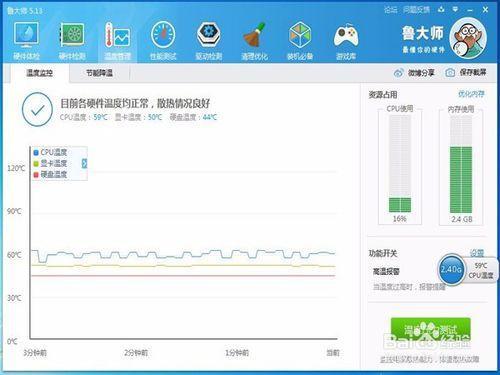Toggle the CPU温度 legend entry

50,152
